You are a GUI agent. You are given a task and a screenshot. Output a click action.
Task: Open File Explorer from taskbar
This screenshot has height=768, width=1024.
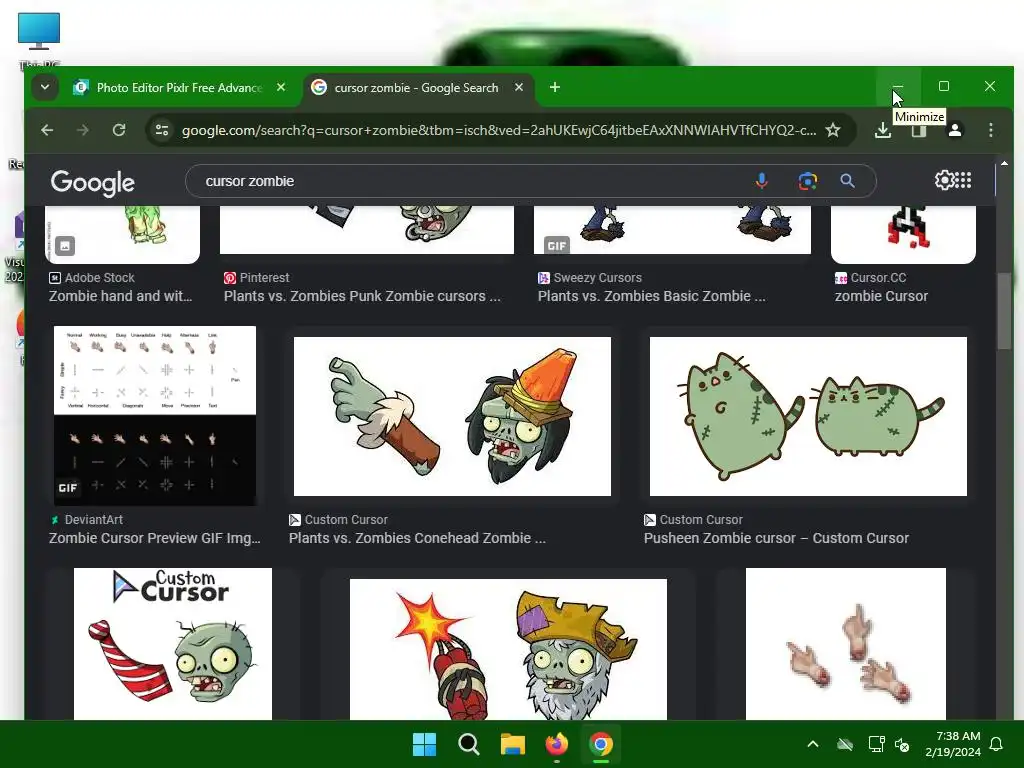(513, 744)
